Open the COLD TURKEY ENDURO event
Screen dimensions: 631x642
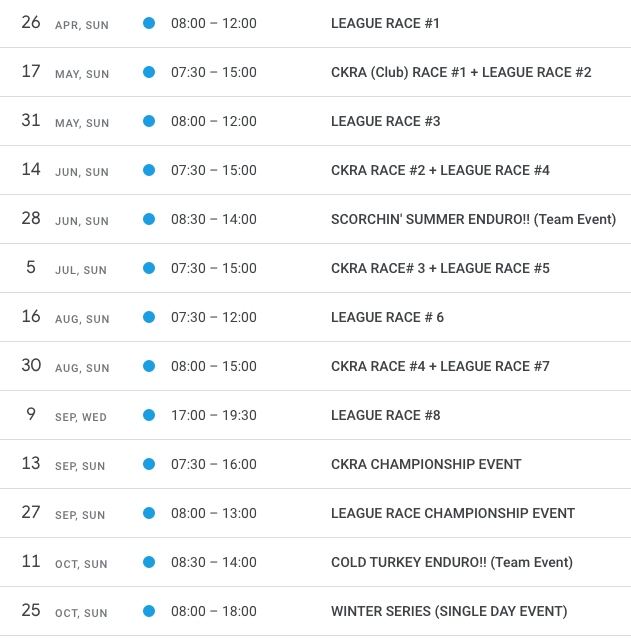click(x=452, y=562)
